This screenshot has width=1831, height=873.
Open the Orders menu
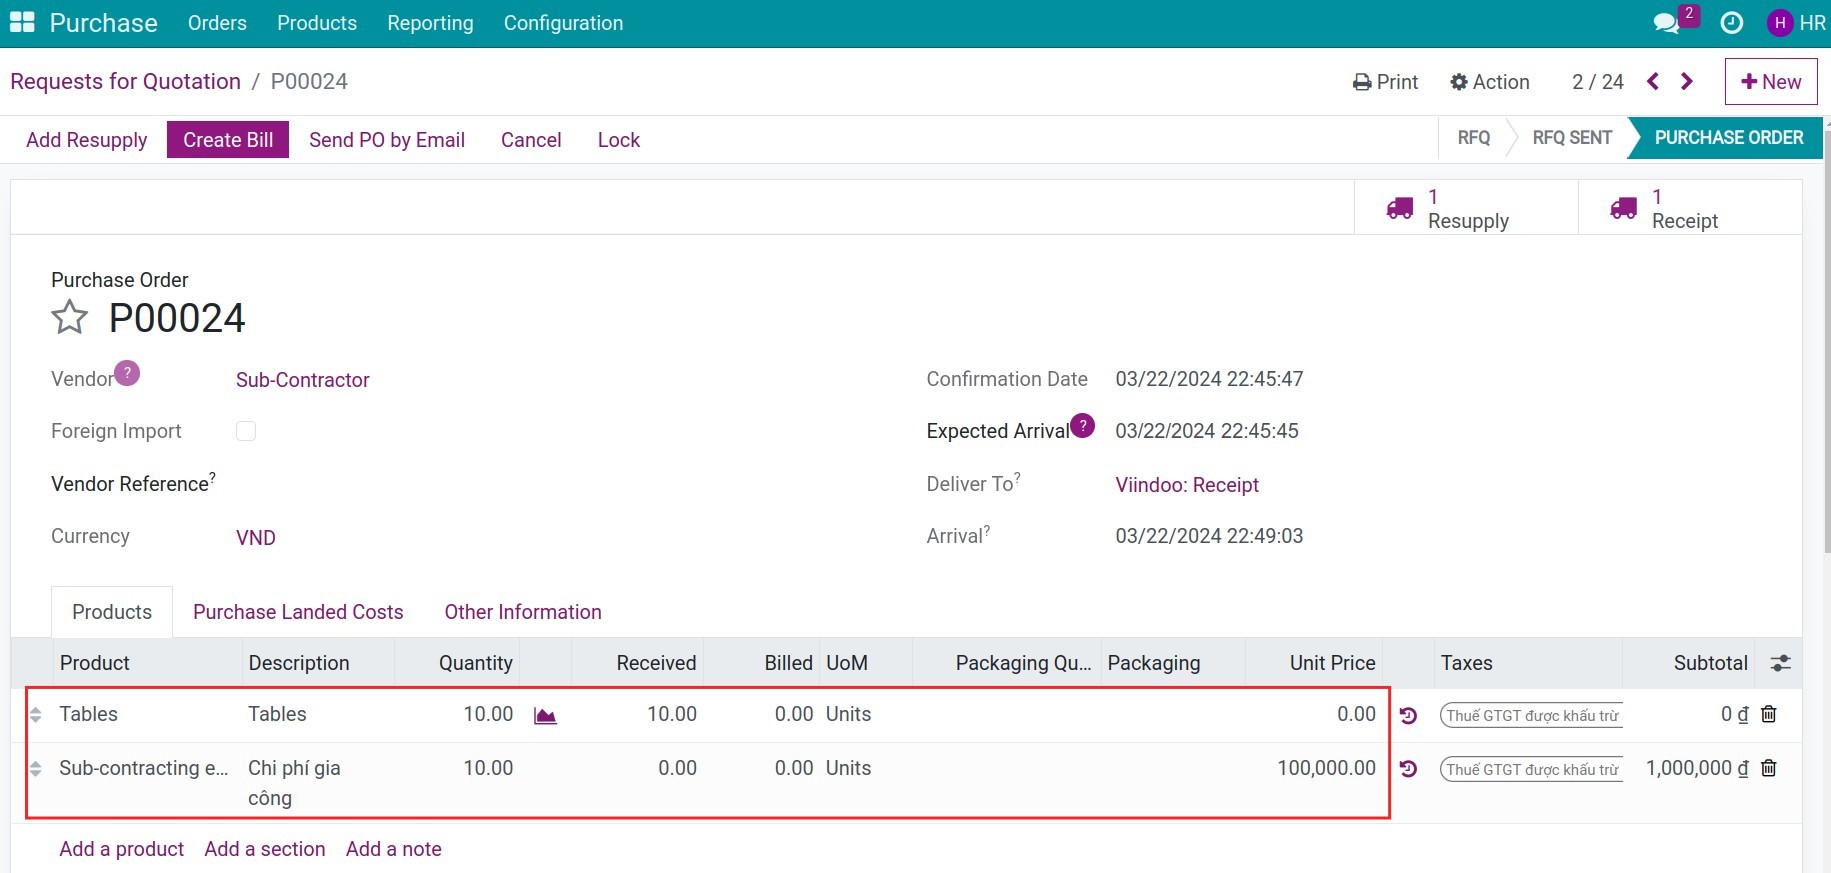(x=217, y=23)
